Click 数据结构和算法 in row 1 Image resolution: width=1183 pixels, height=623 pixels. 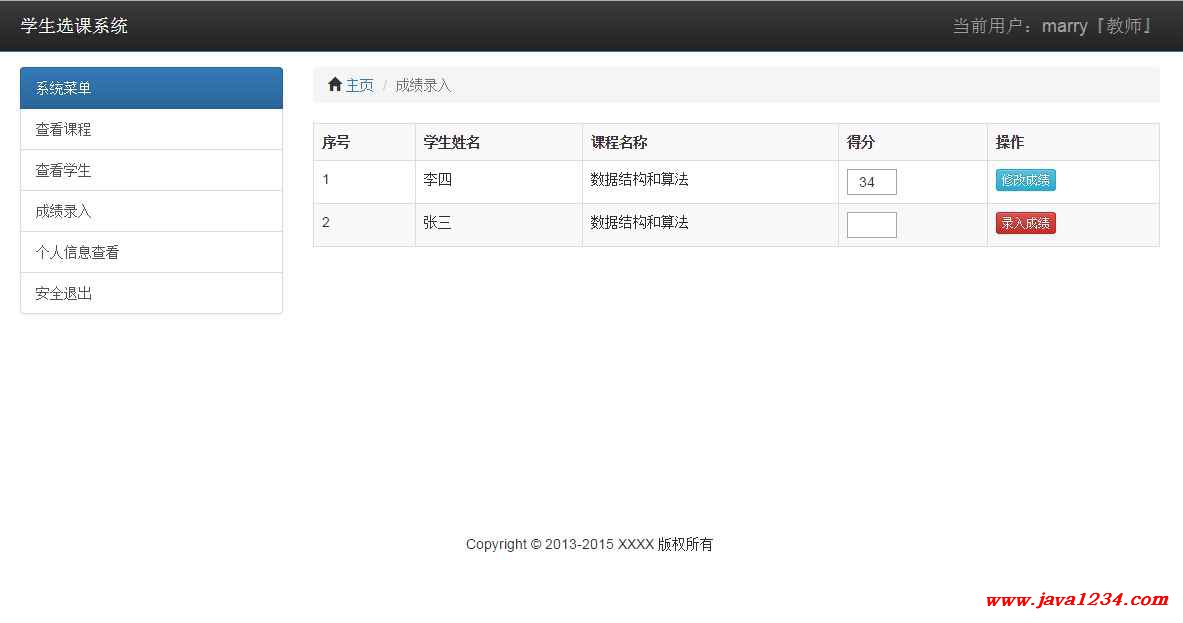pos(640,180)
